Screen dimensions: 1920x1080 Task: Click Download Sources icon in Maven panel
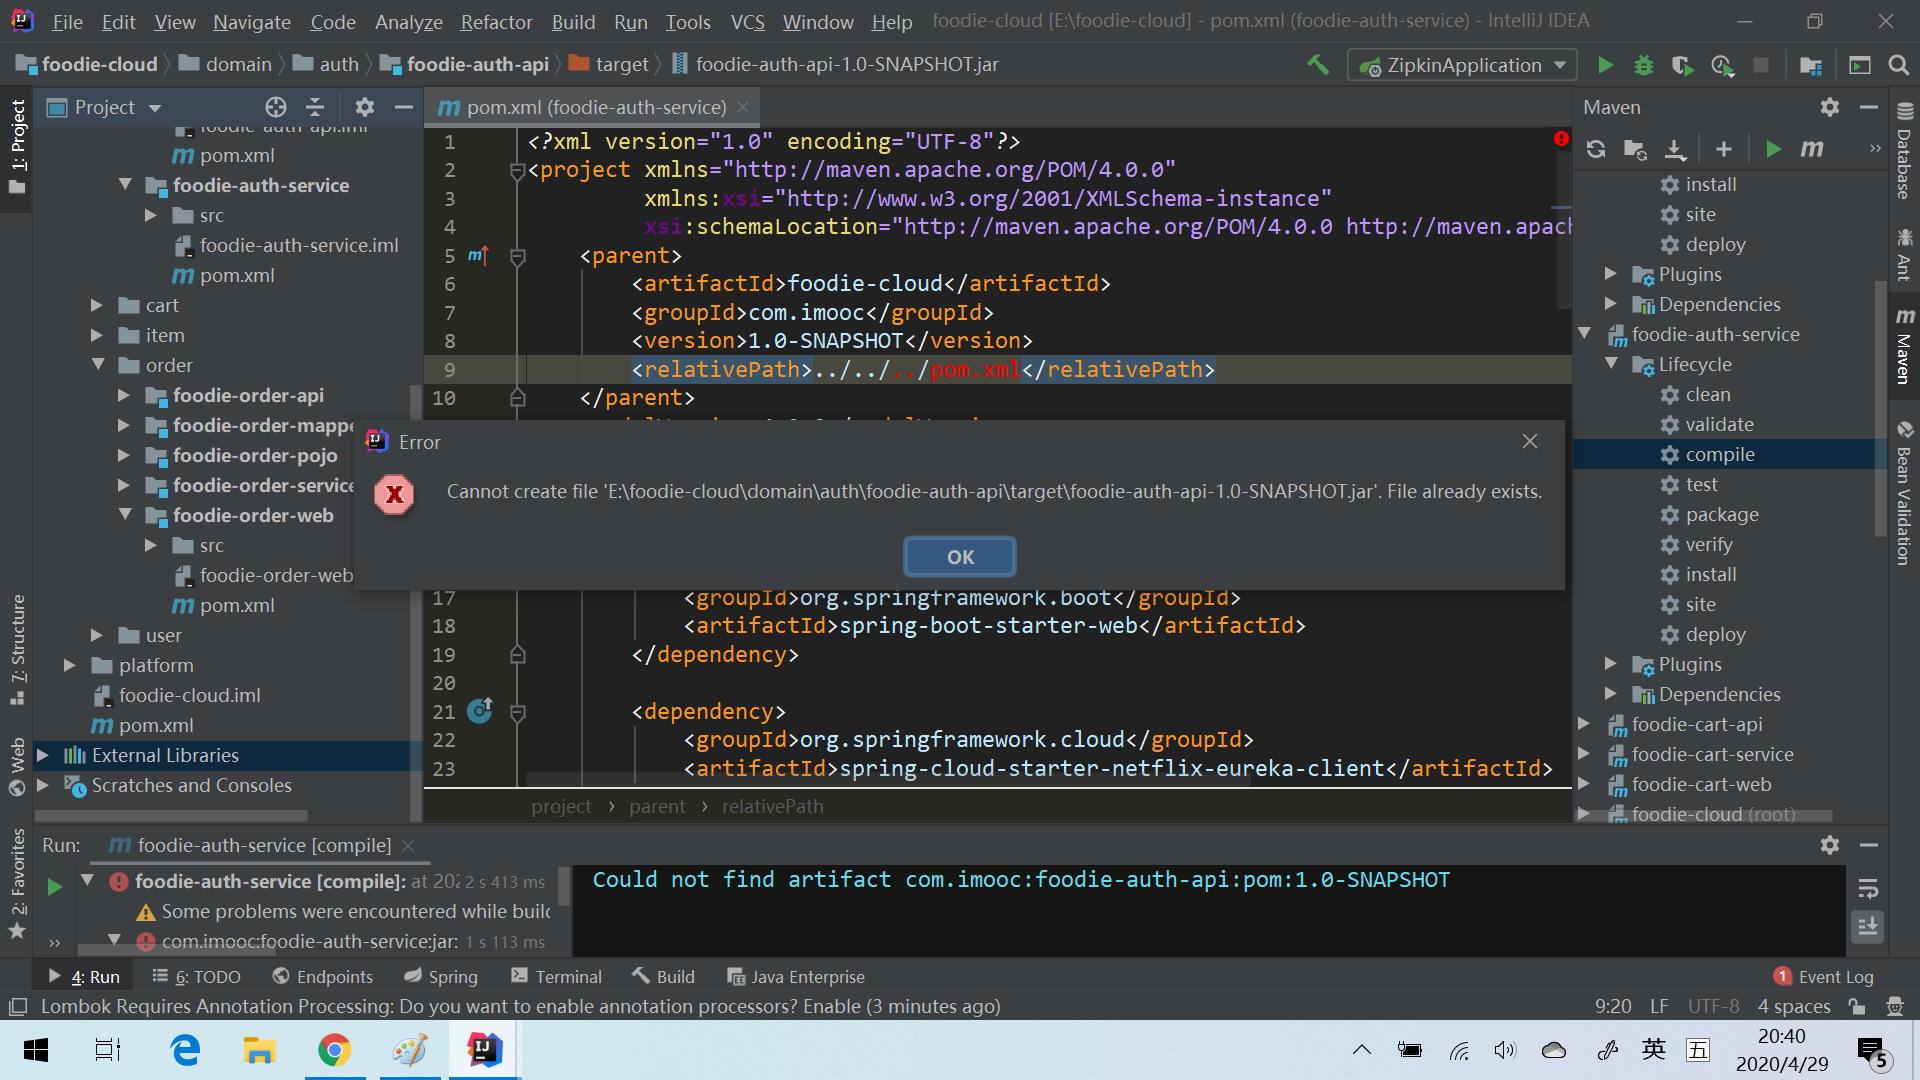pos(1675,149)
